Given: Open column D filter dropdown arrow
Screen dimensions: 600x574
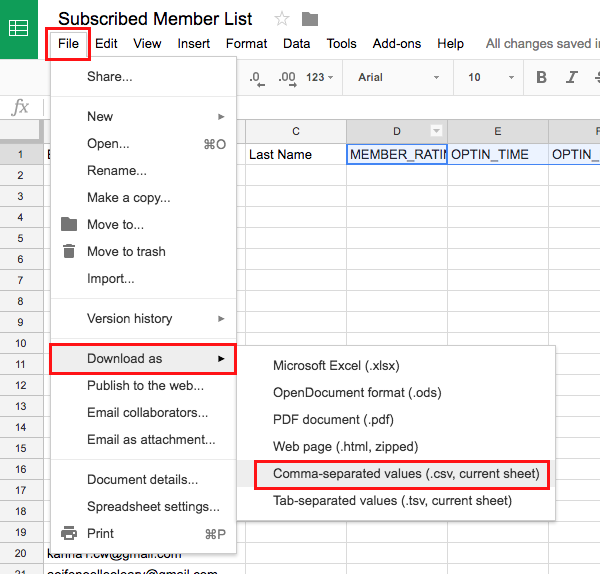Looking at the screenshot, I should 436,131.
